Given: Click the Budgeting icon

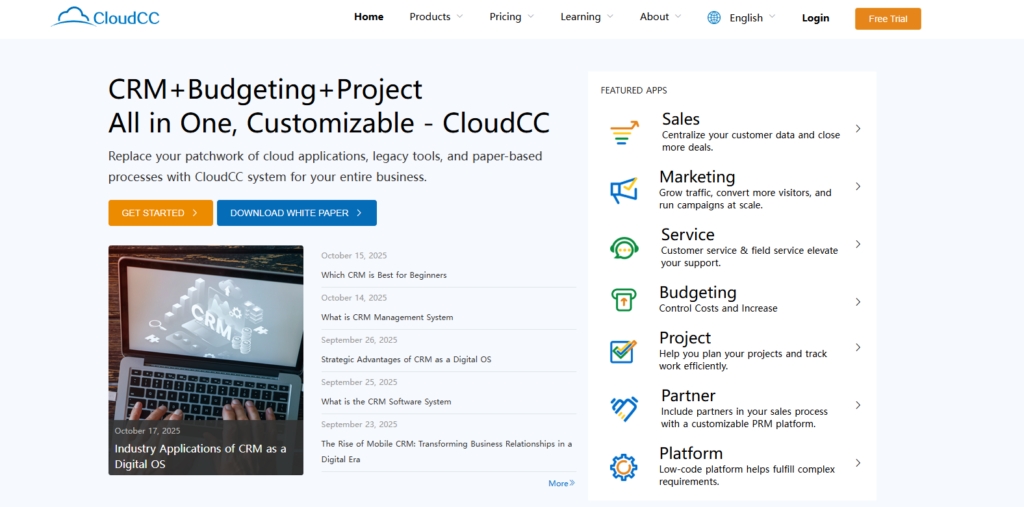Looking at the screenshot, I should (624, 299).
